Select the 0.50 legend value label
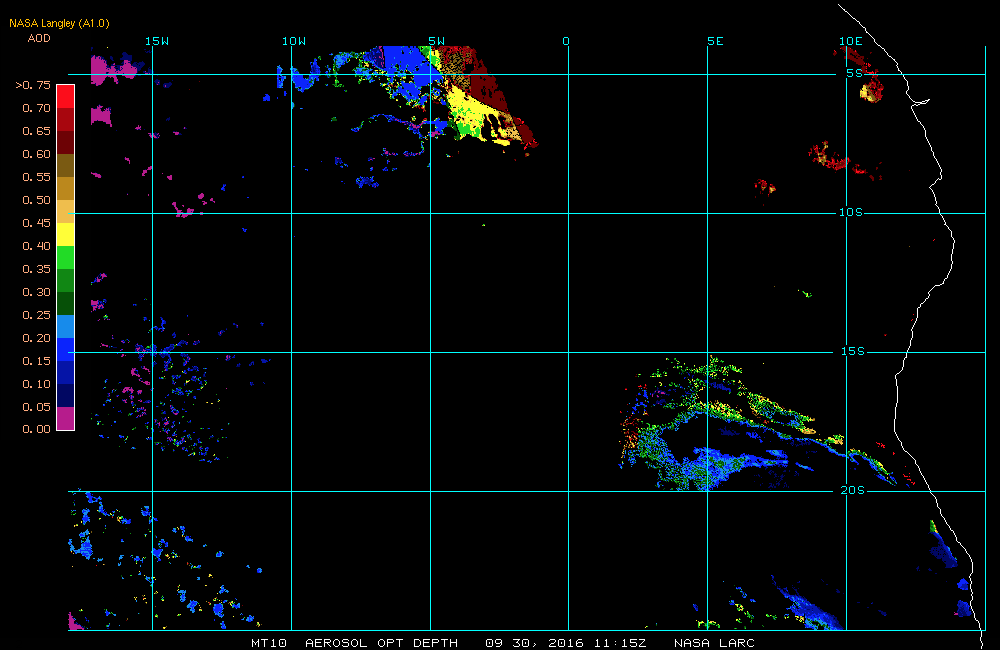 [36, 200]
